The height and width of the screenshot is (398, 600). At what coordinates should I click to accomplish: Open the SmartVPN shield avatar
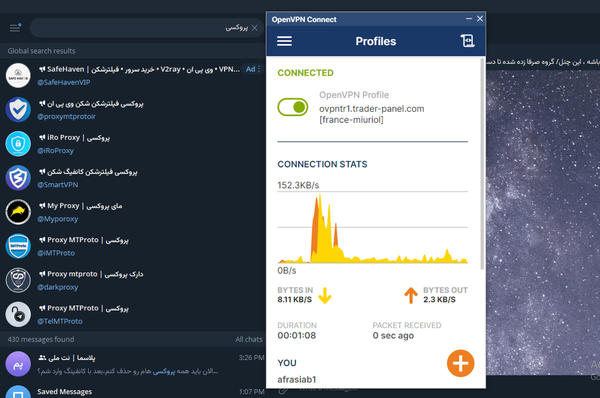(x=18, y=178)
